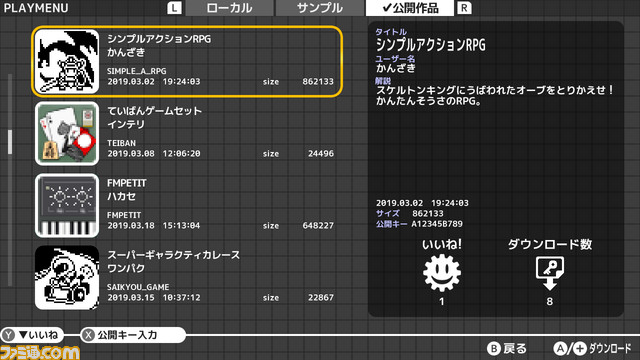Click the download count key icon
Screen dimensions: 640x360
pyautogui.click(x=550, y=273)
